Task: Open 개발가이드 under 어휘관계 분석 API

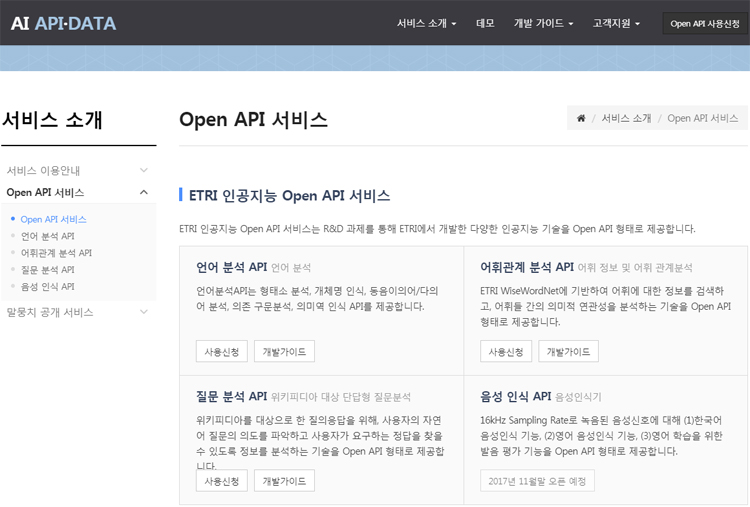Action: [x=568, y=352]
